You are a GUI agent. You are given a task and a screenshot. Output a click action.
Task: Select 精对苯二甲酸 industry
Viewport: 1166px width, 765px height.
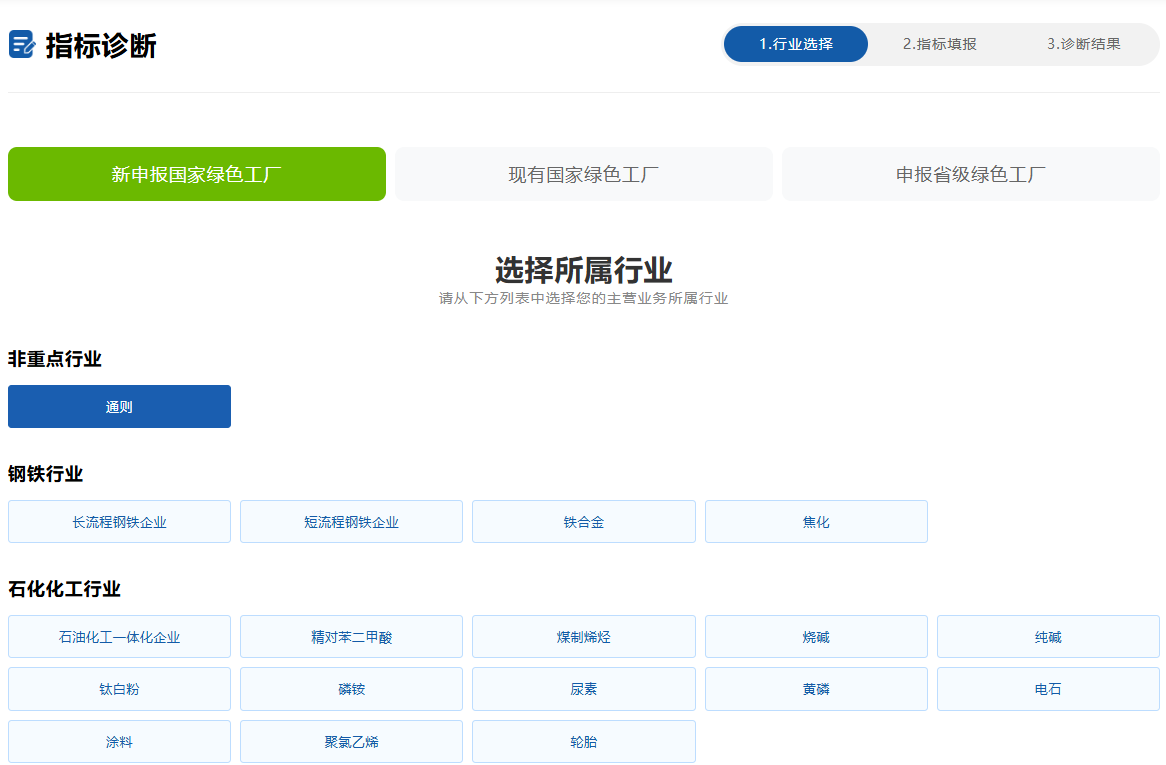pyautogui.click(x=351, y=637)
